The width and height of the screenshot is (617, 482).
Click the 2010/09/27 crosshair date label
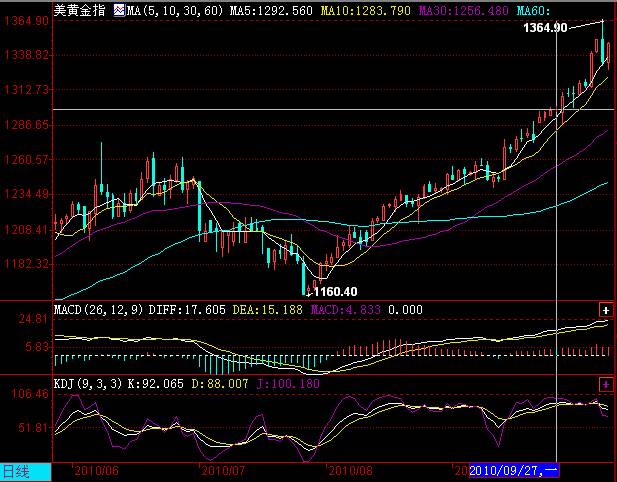point(514,470)
